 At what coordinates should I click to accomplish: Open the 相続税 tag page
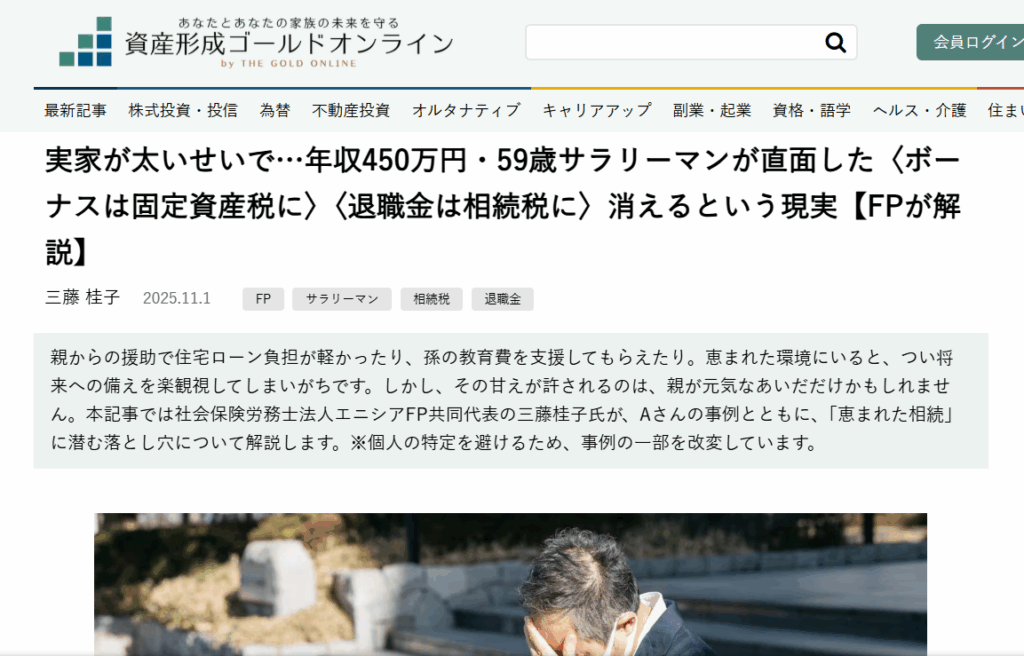(x=432, y=299)
